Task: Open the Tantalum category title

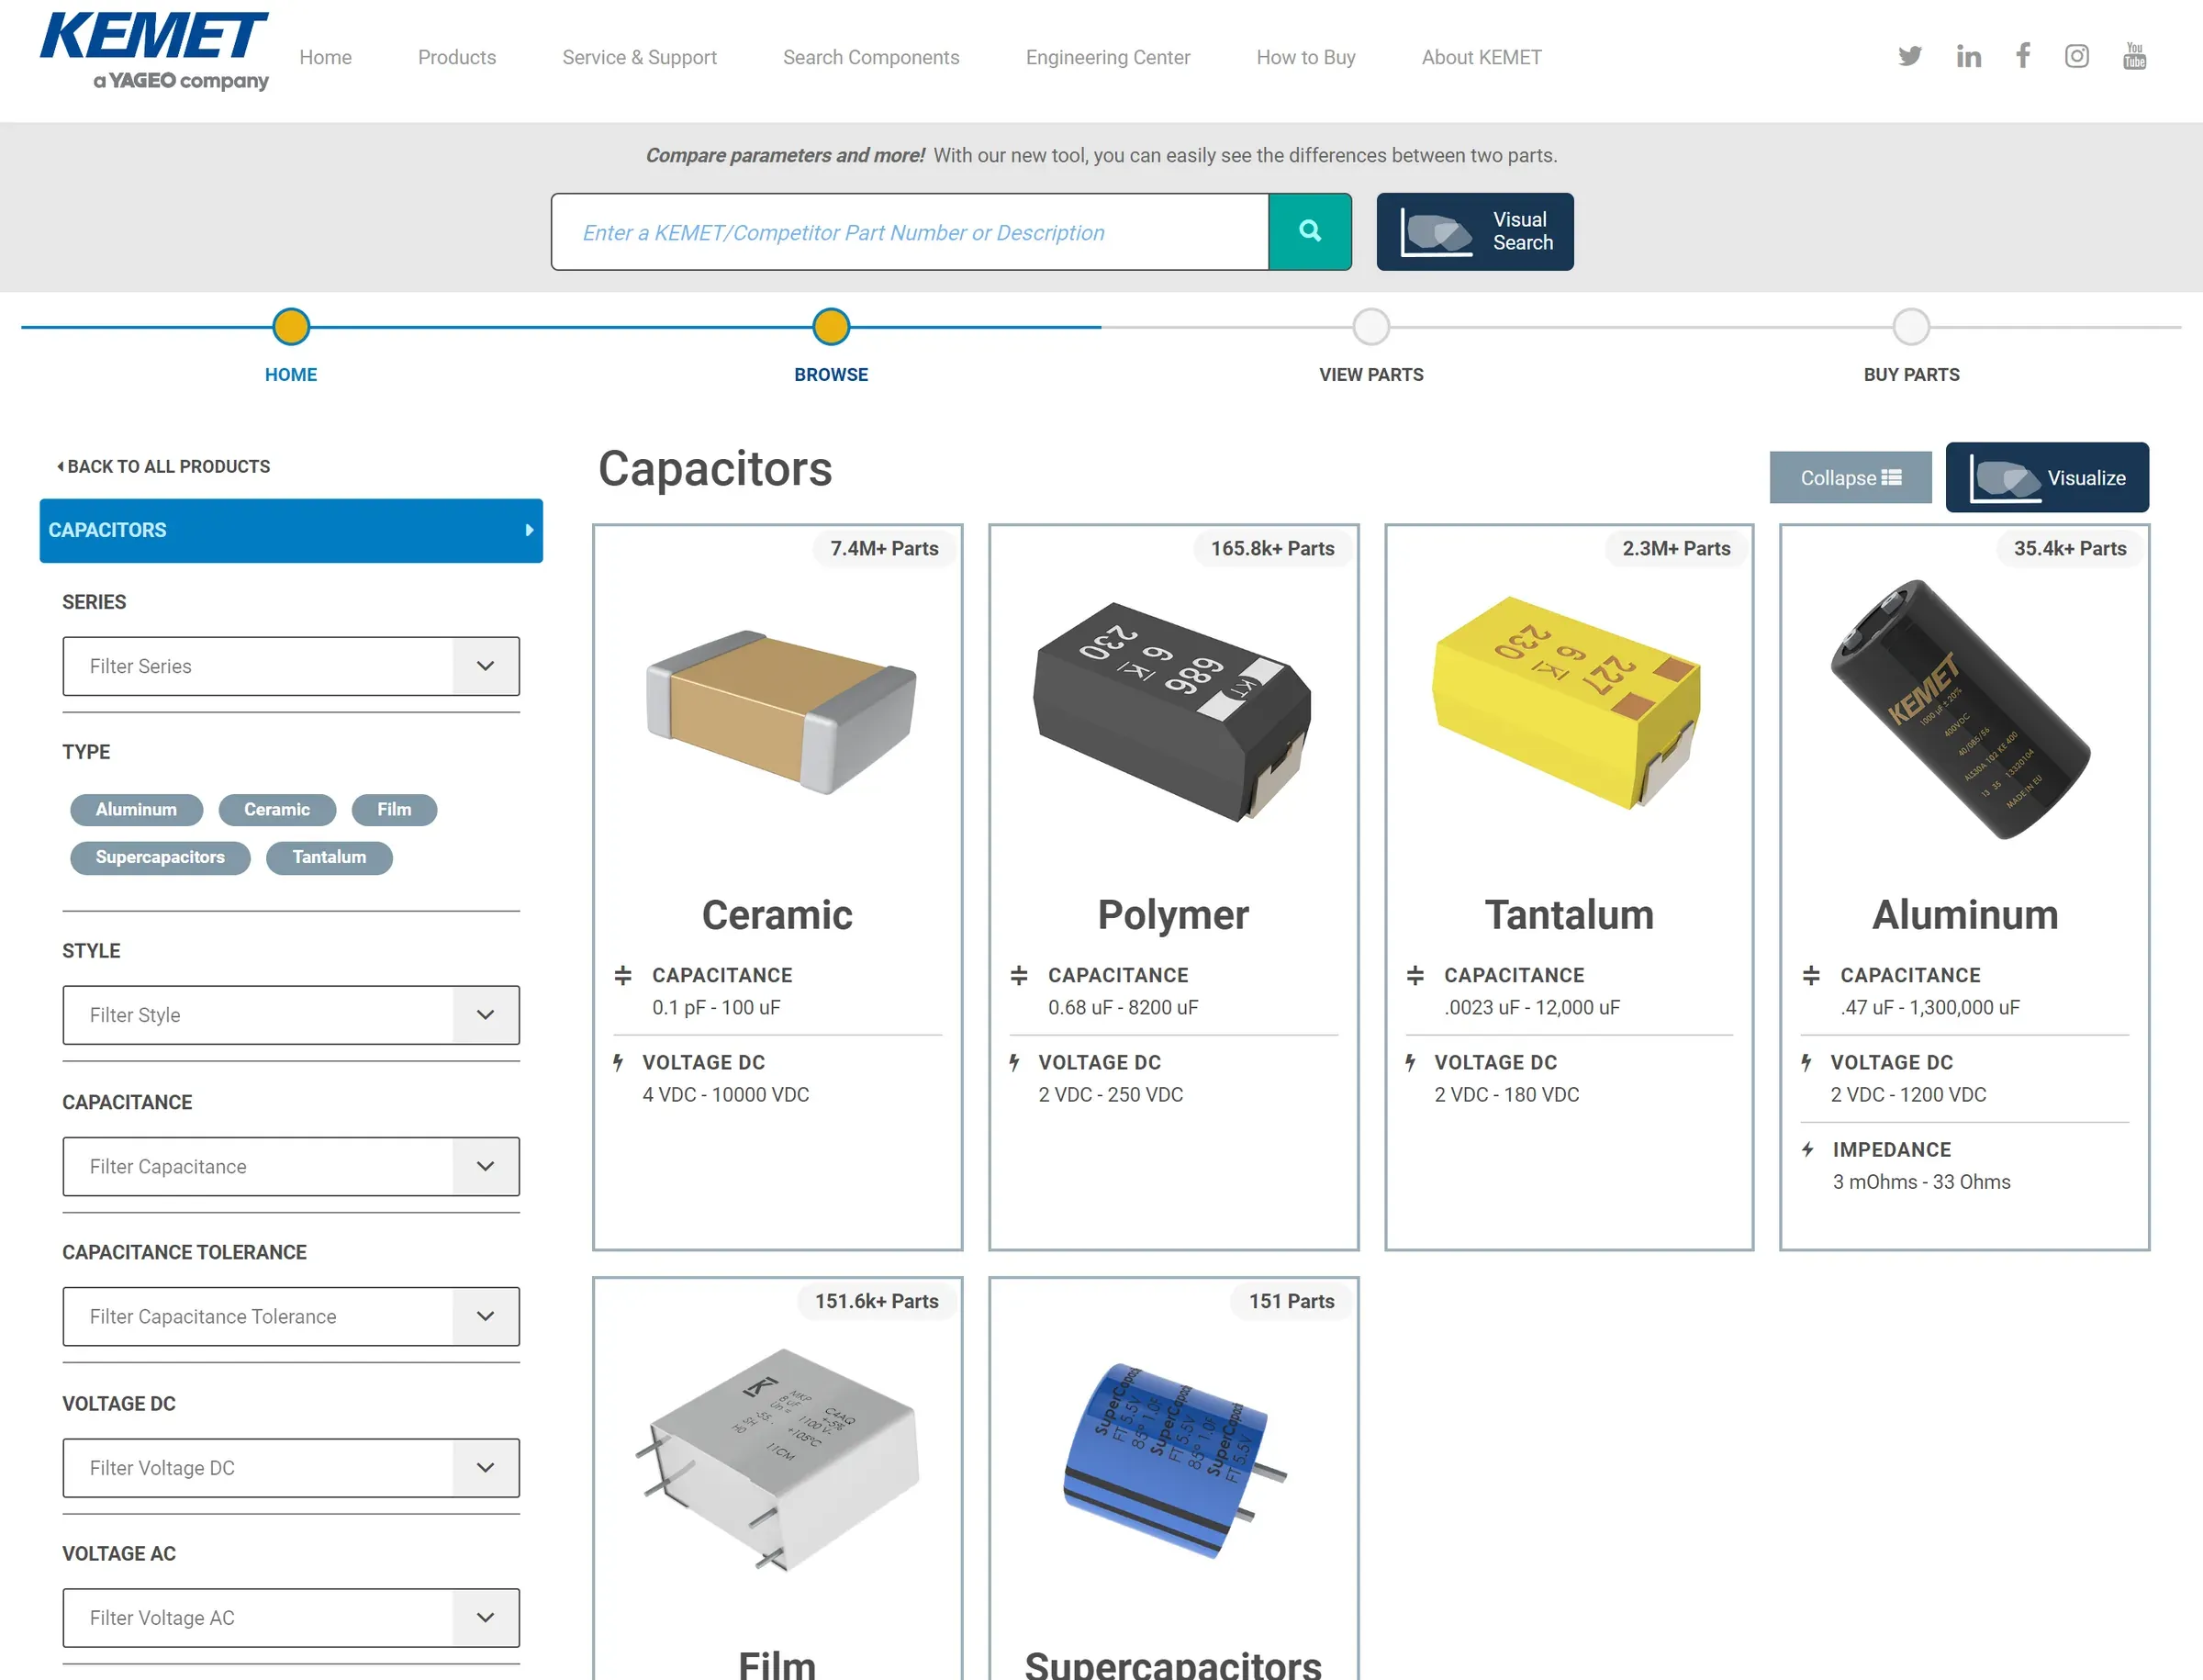Action: pyautogui.click(x=1568, y=914)
